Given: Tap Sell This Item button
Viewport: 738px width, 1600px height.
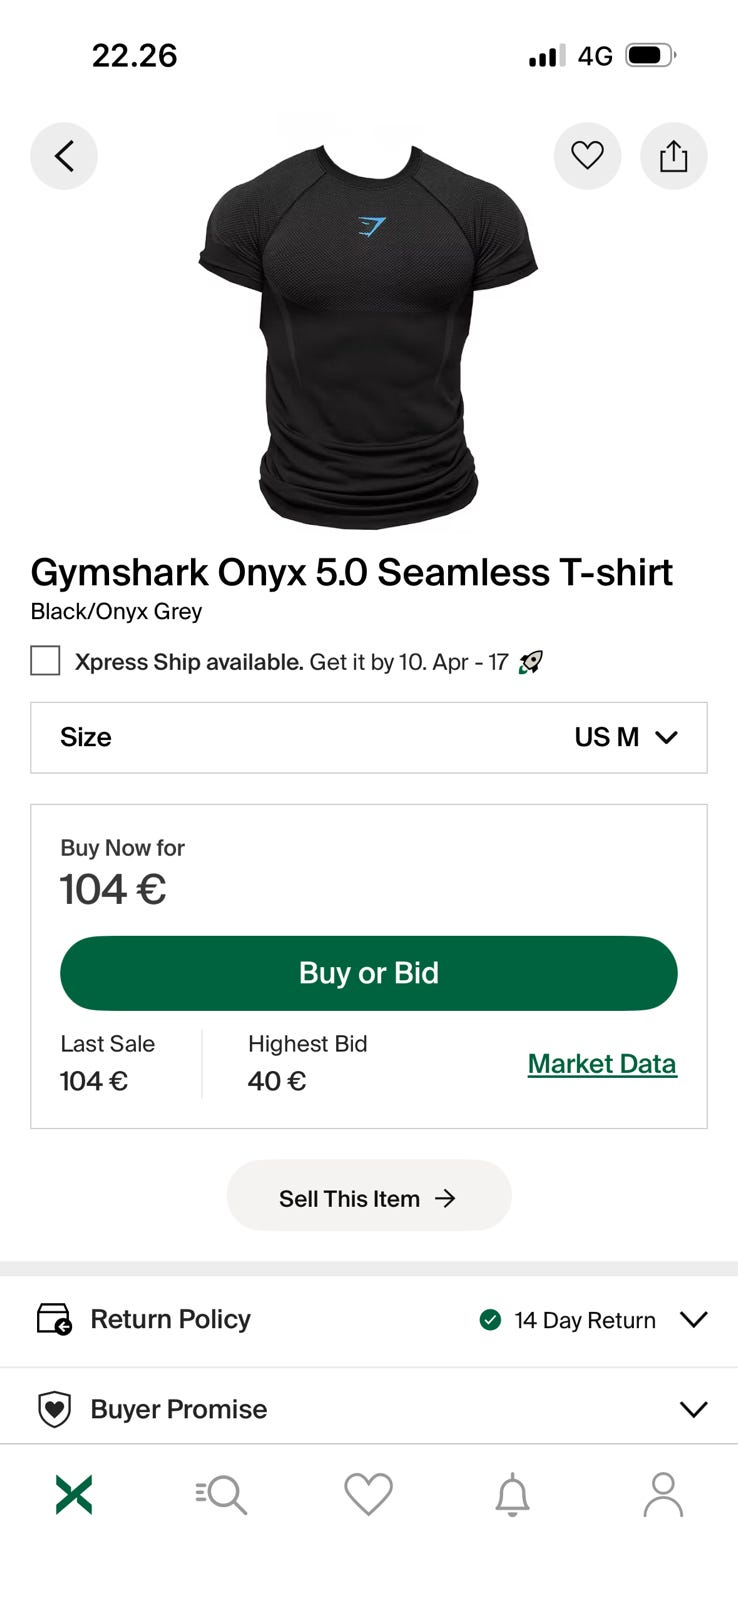Looking at the screenshot, I should pos(368,1196).
